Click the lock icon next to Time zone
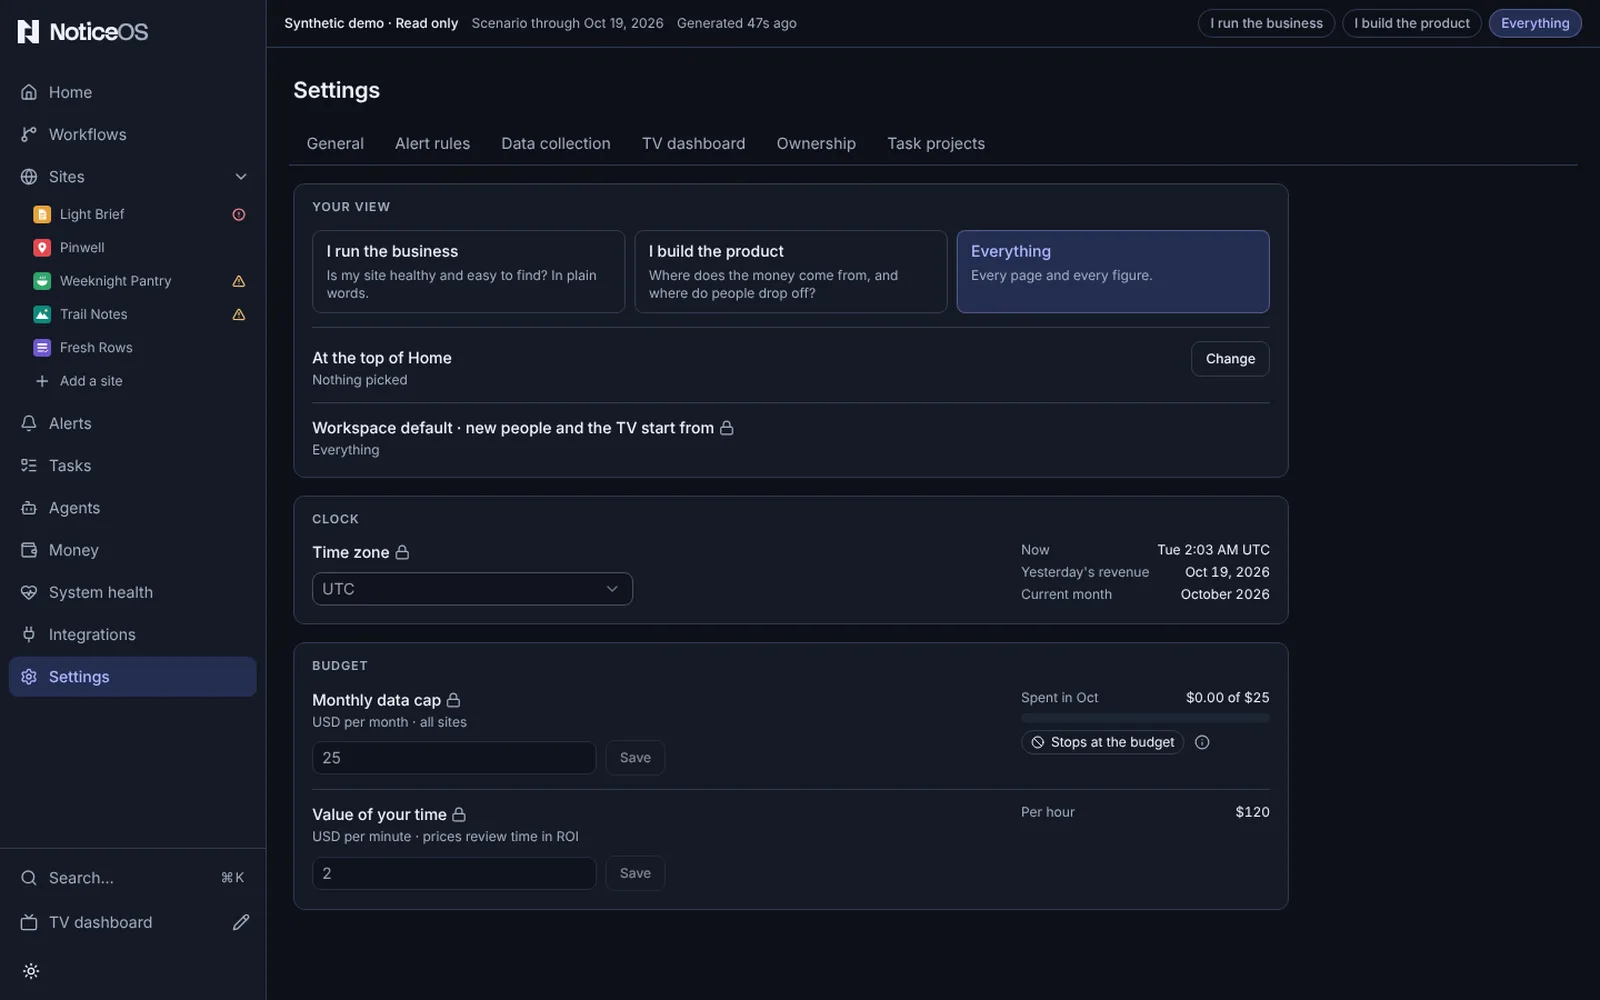Viewport: 1600px width, 1000px height. coord(402,552)
